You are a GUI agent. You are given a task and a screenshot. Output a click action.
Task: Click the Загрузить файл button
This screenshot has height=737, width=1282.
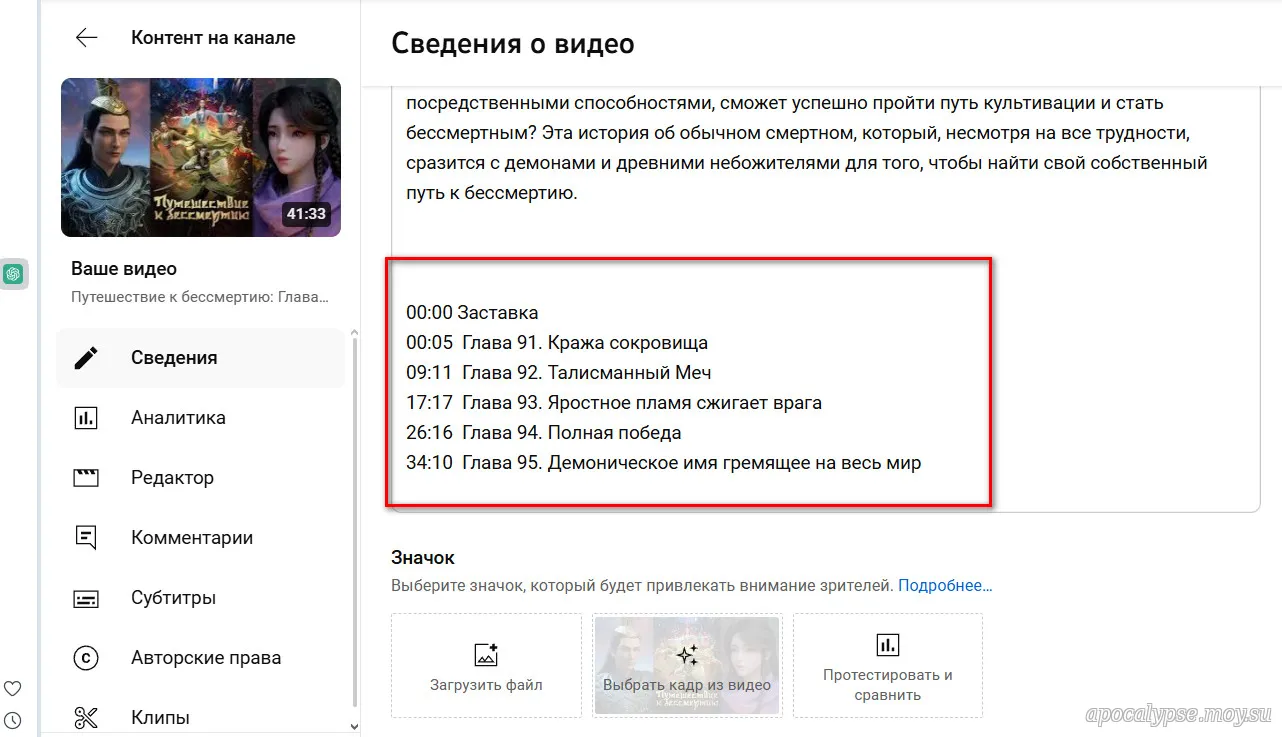point(486,666)
